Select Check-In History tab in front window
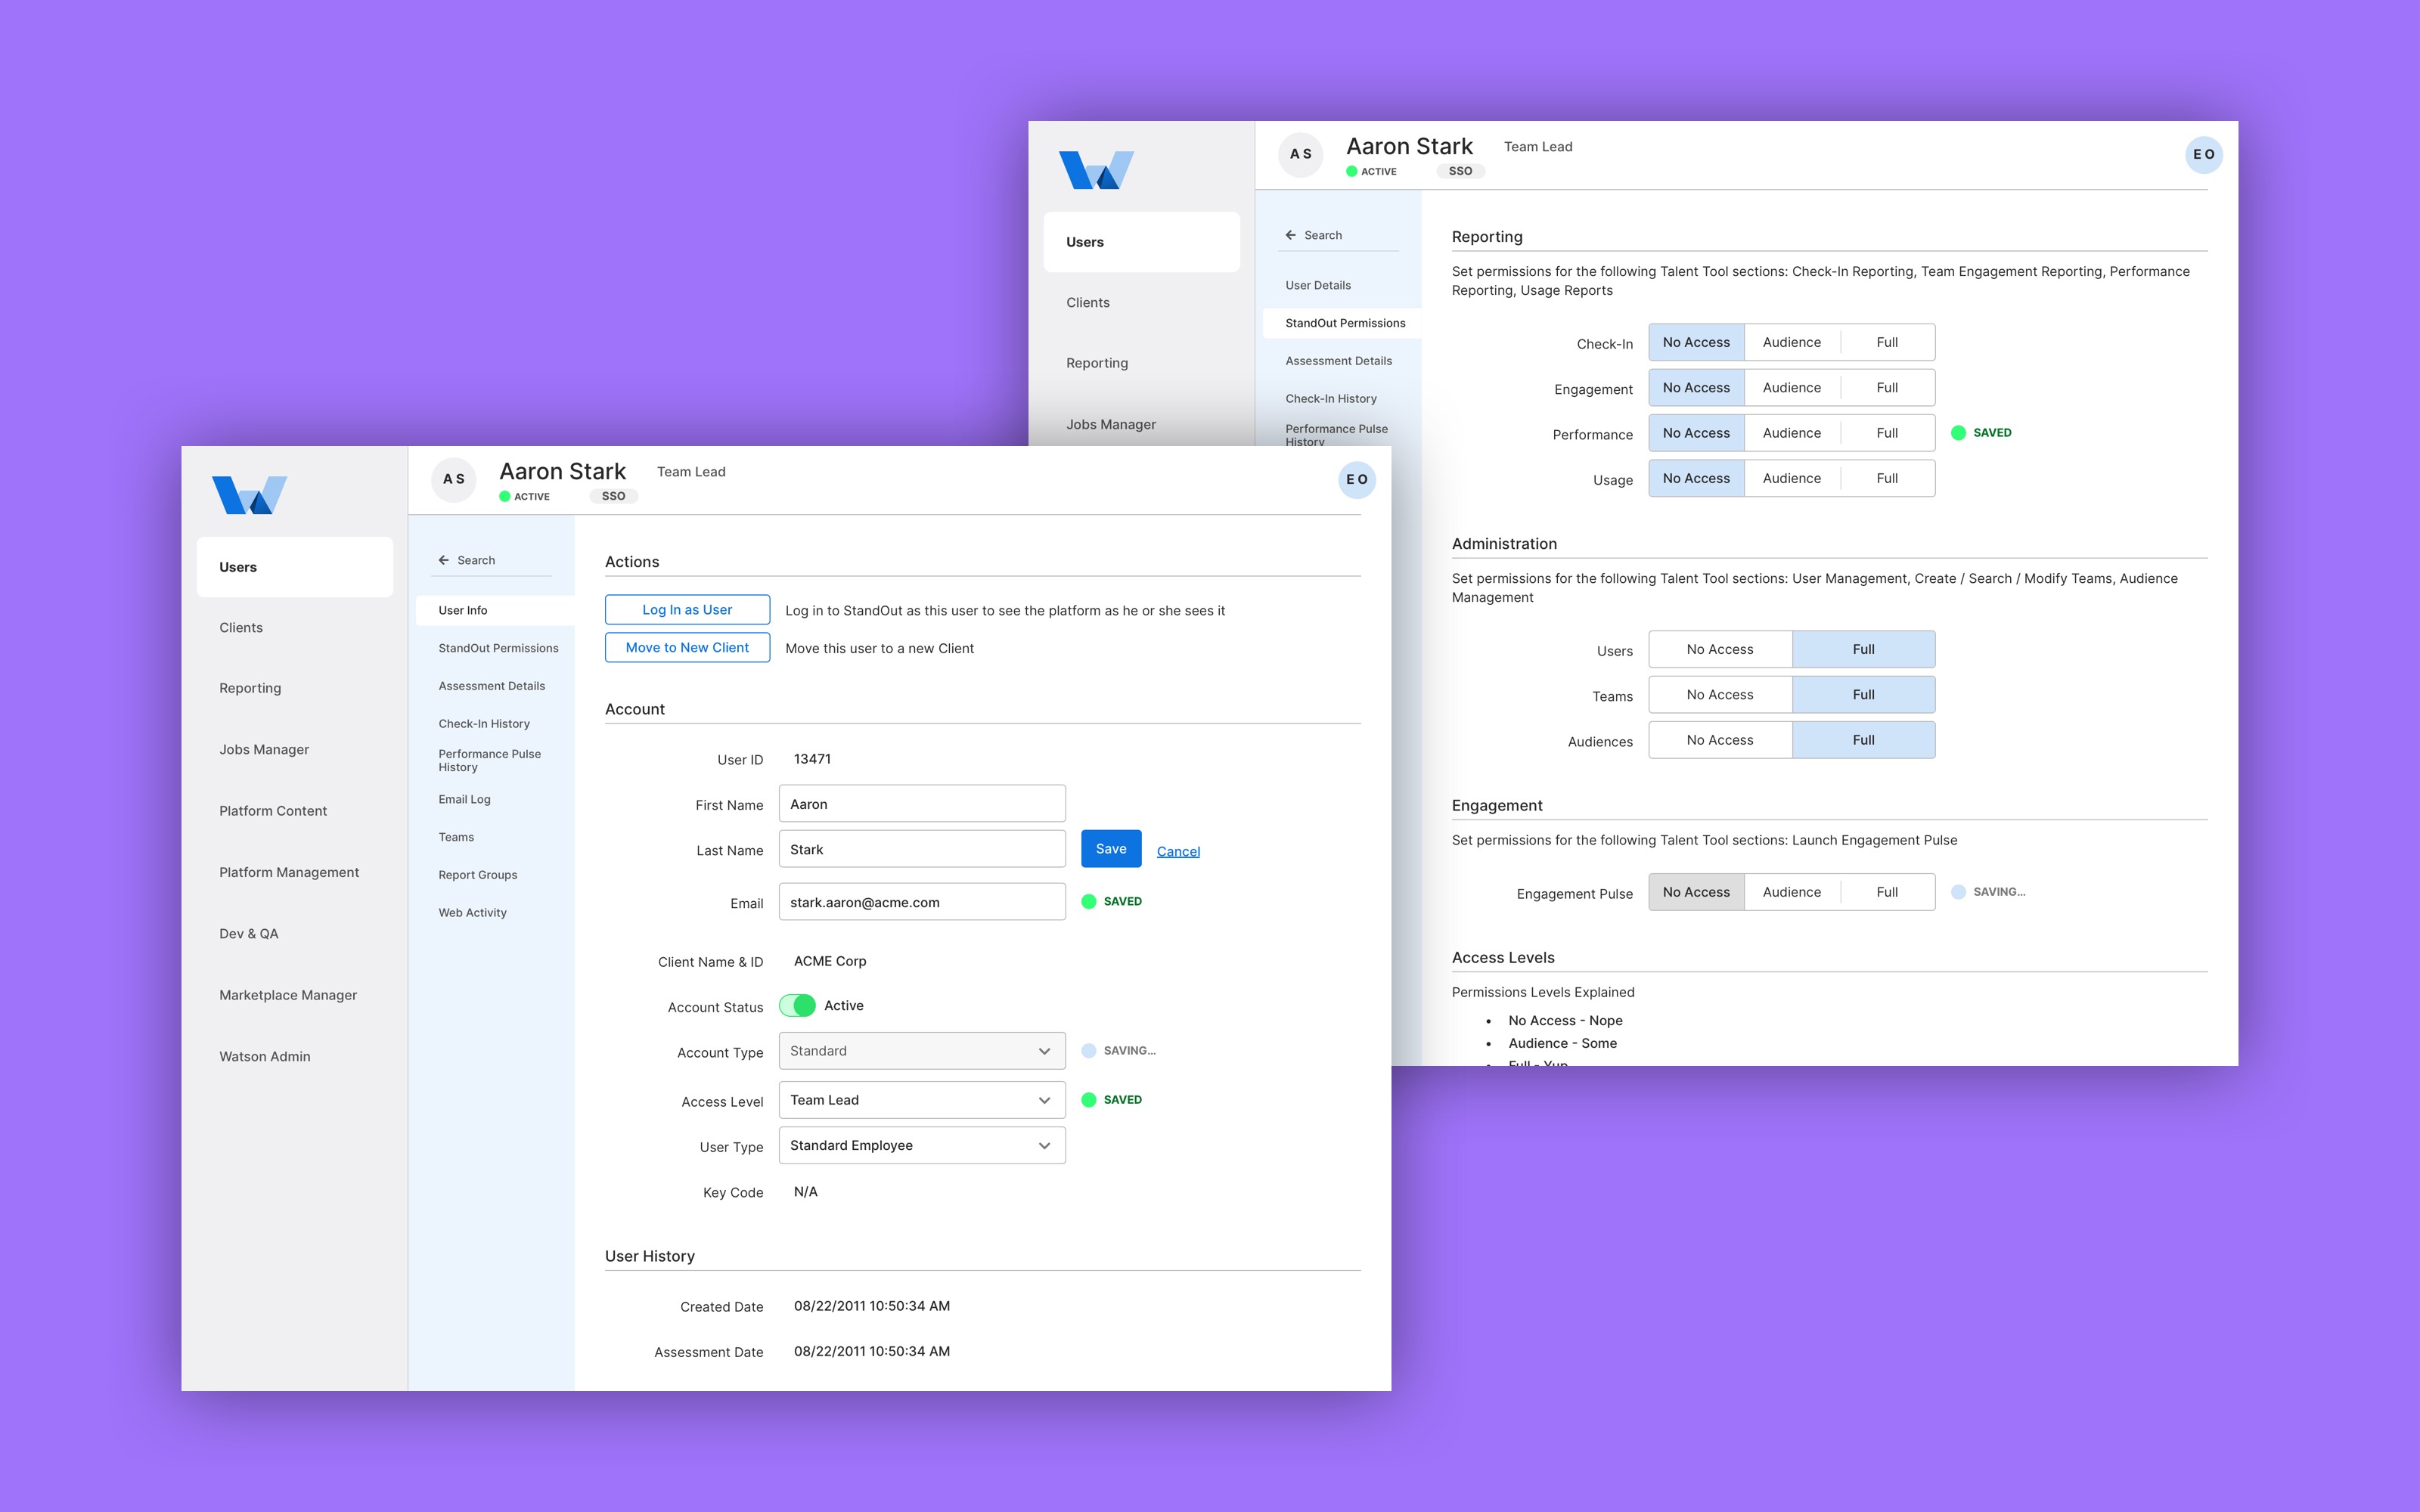 pyautogui.click(x=484, y=724)
